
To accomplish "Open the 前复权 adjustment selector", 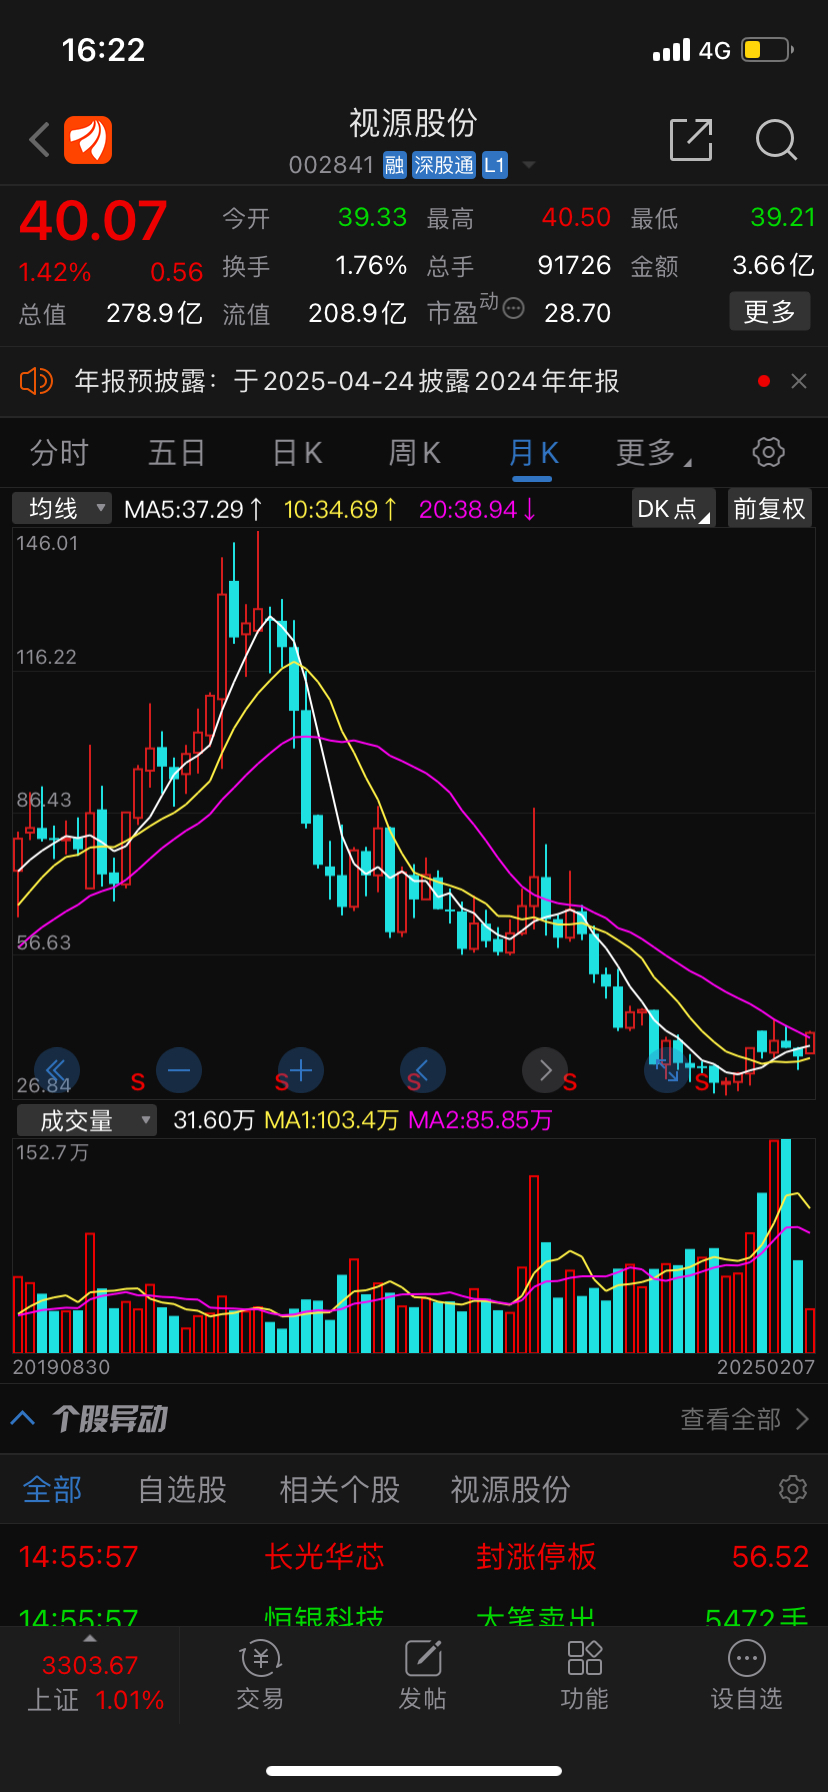I will 769,509.
